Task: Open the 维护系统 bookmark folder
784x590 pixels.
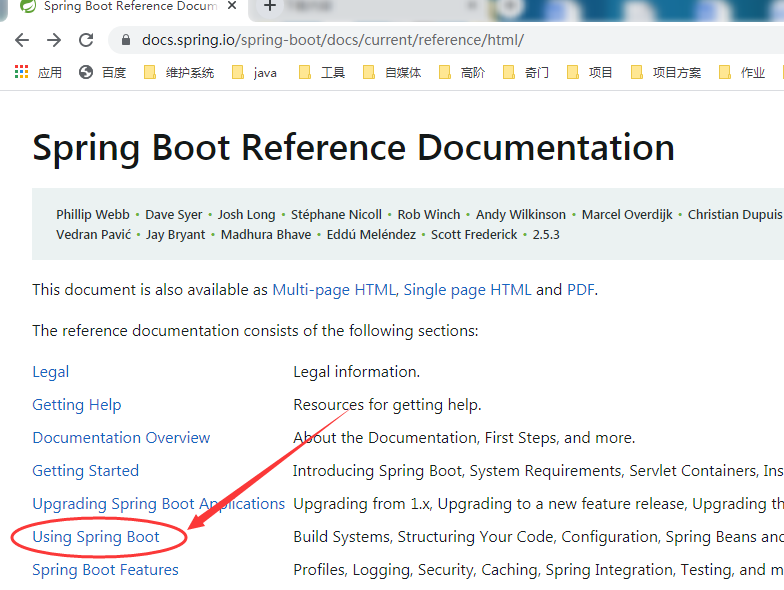Action: 179,72
